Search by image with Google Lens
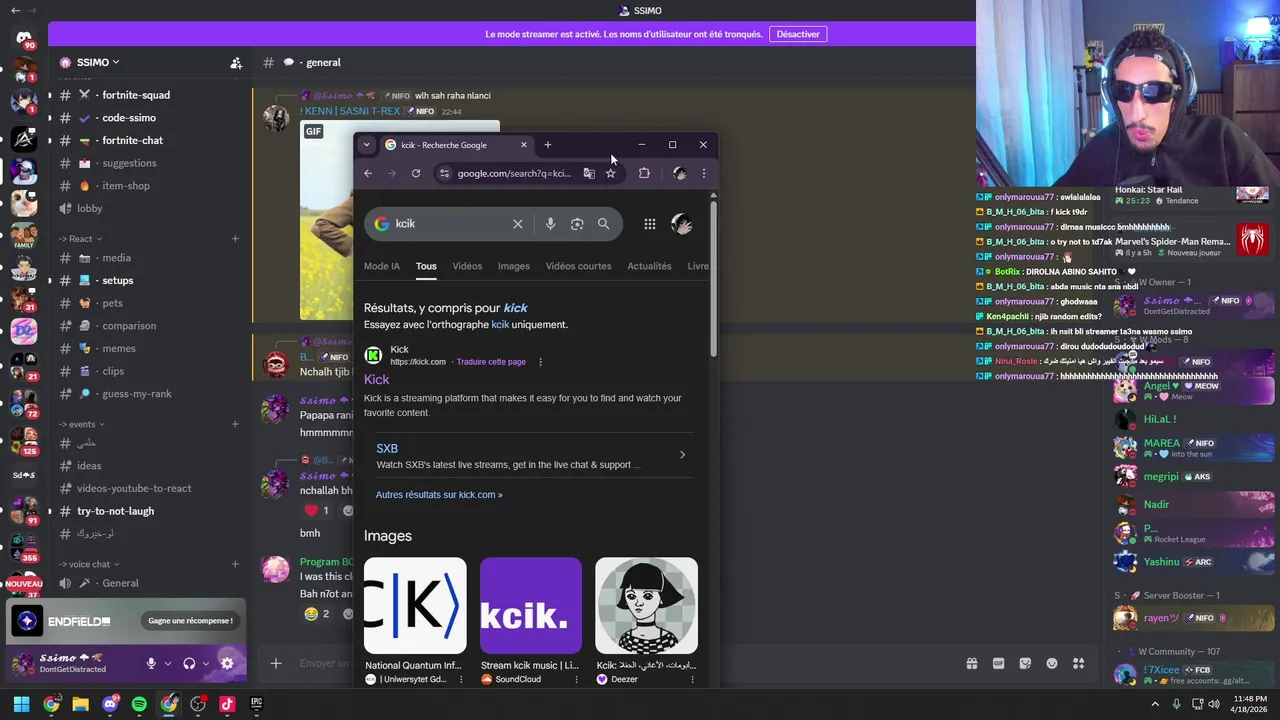The width and height of the screenshot is (1280, 720). pos(577,224)
